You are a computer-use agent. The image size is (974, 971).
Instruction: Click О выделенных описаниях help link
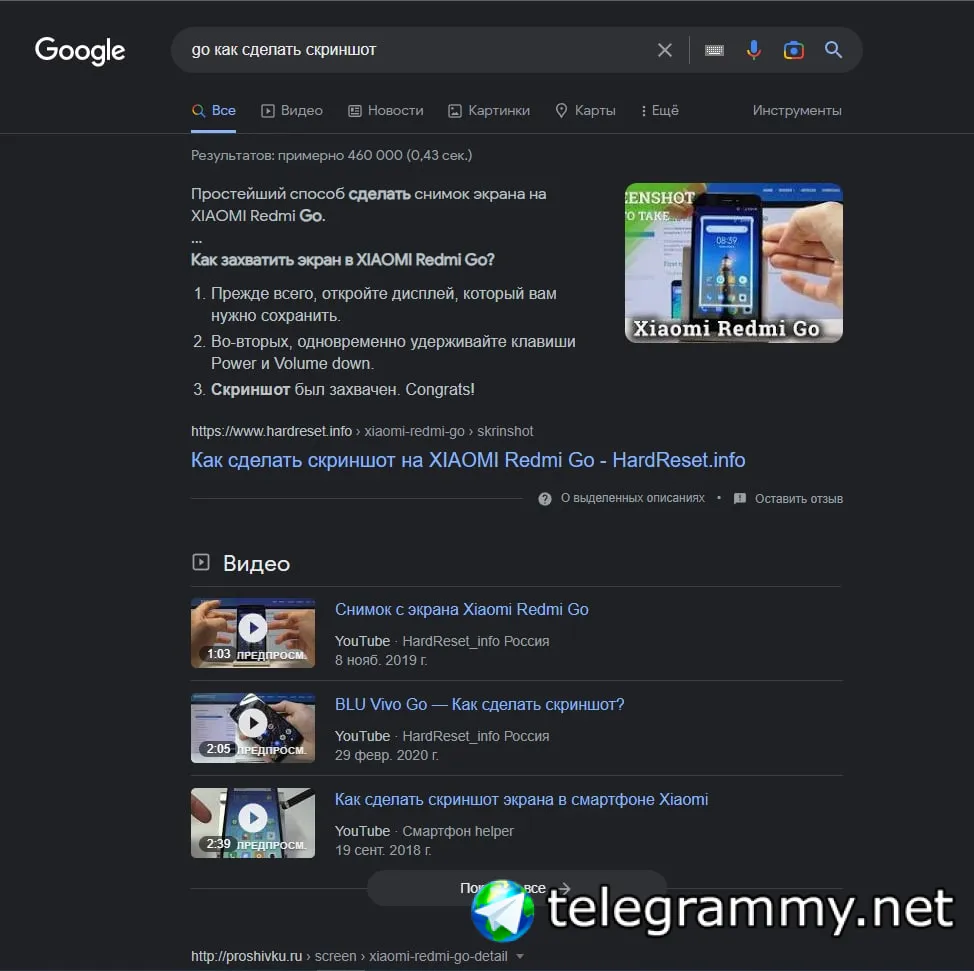pyautogui.click(x=633, y=498)
